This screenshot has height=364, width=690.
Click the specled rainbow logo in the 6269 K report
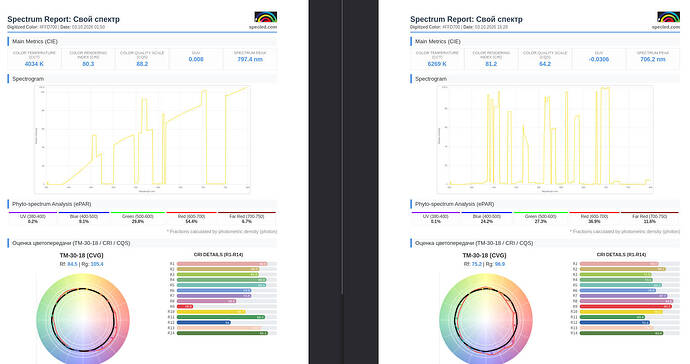click(x=668, y=17)
